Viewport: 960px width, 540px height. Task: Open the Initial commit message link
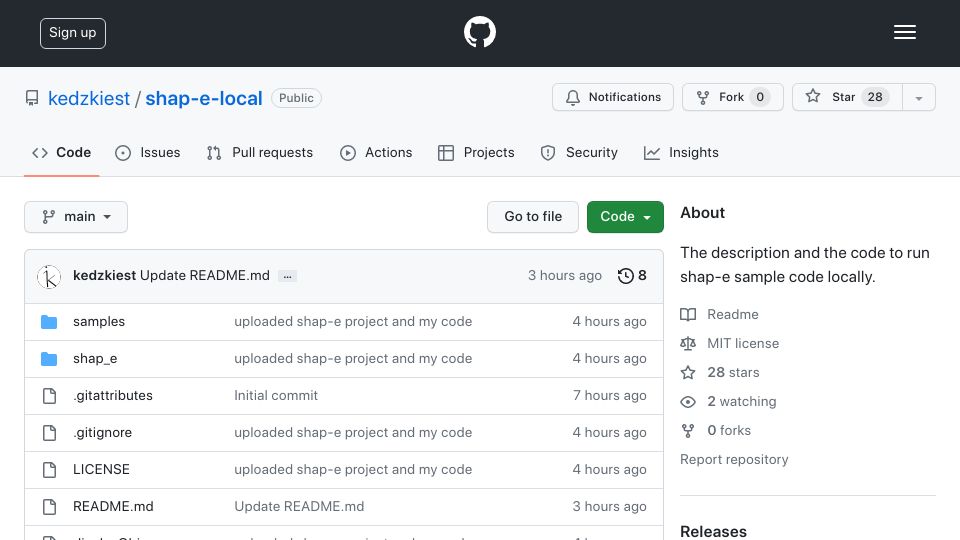(x=276, y=396)
